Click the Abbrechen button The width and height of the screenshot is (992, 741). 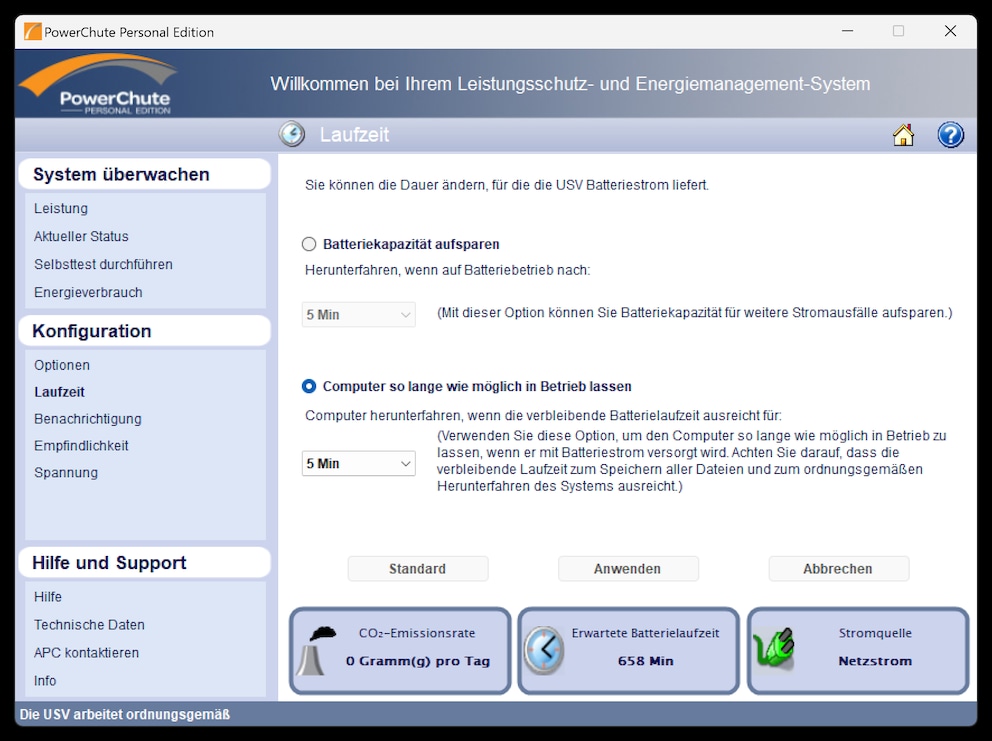[x=838, y=569]
